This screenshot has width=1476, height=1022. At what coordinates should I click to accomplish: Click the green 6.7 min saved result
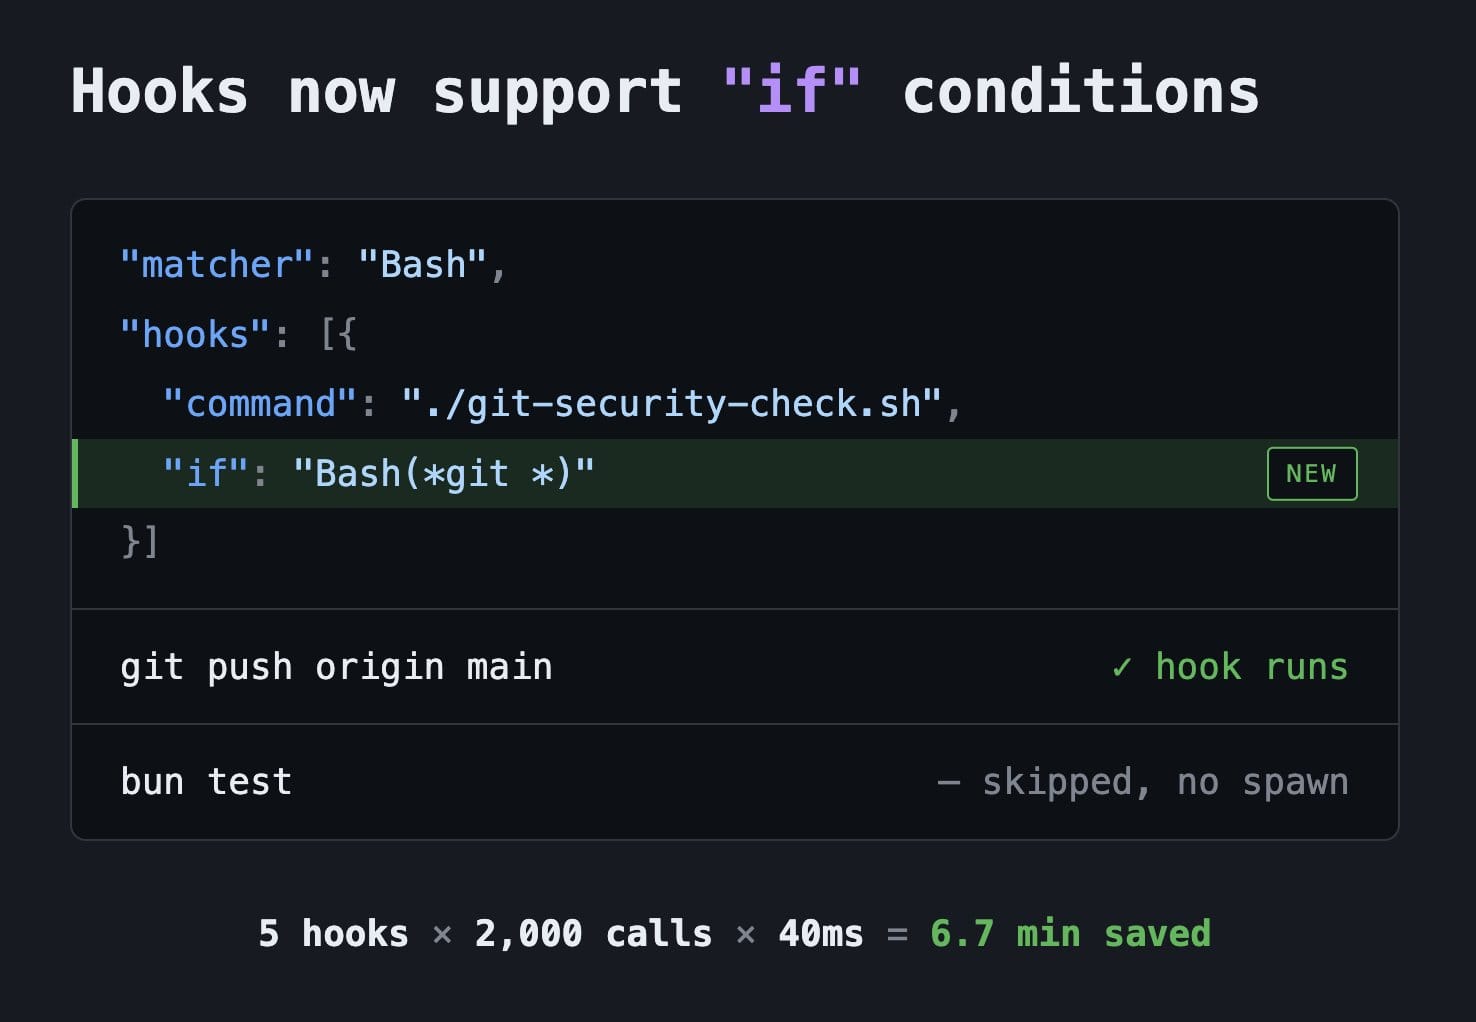pos(1070,934)
